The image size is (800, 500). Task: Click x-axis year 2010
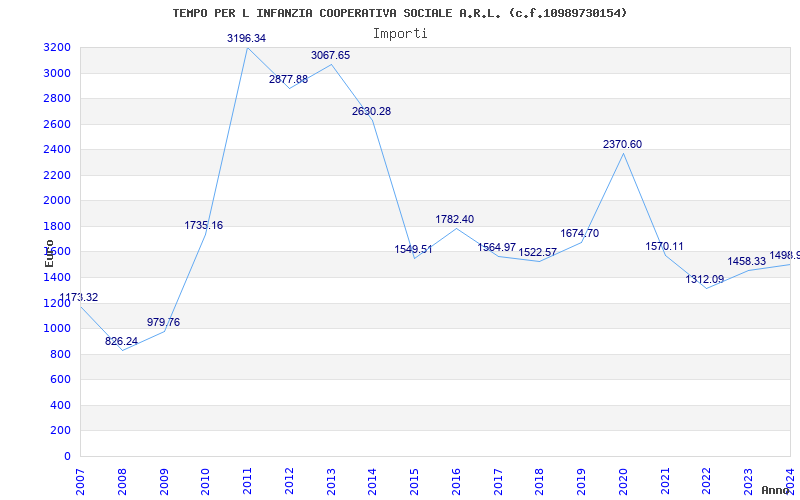(206, 482)
